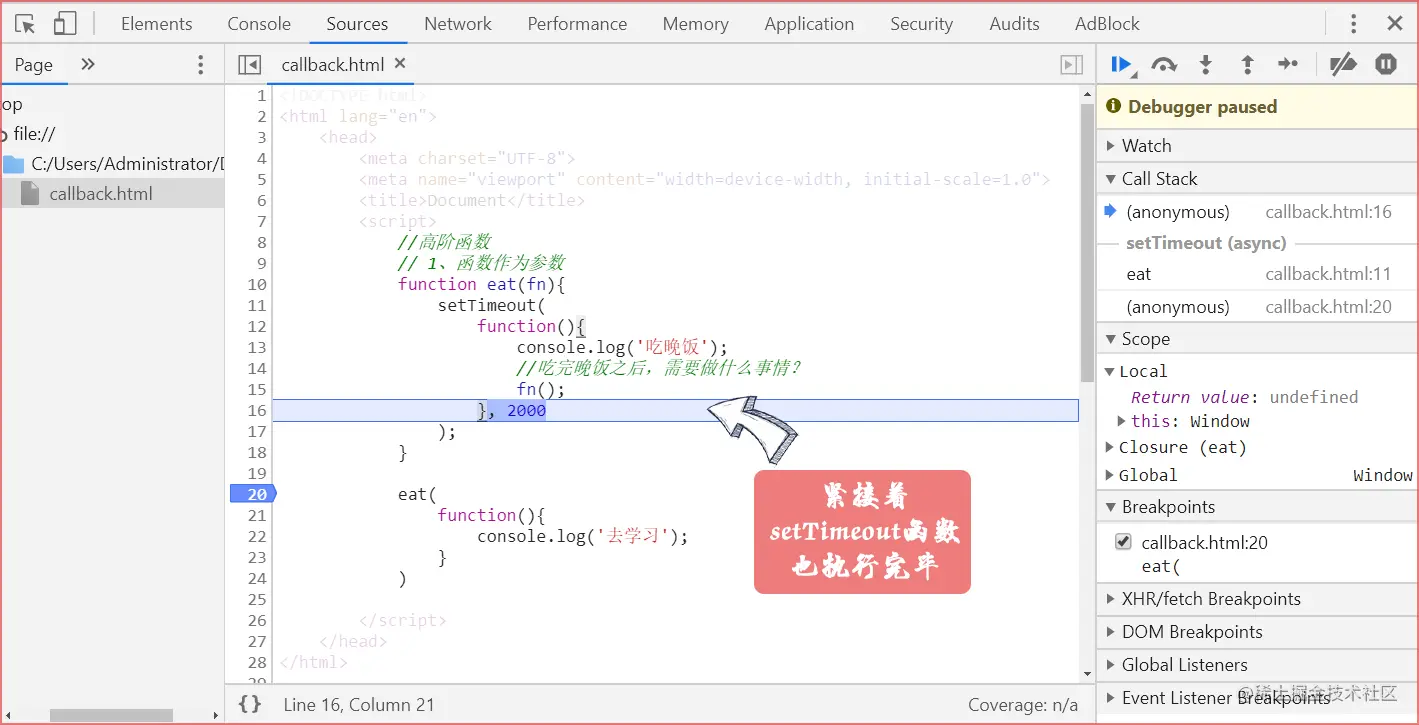Click line number 13 in gutter
Image resolution: width=1419 pixels, height=725 pixels.
click(x=257, y=348)
